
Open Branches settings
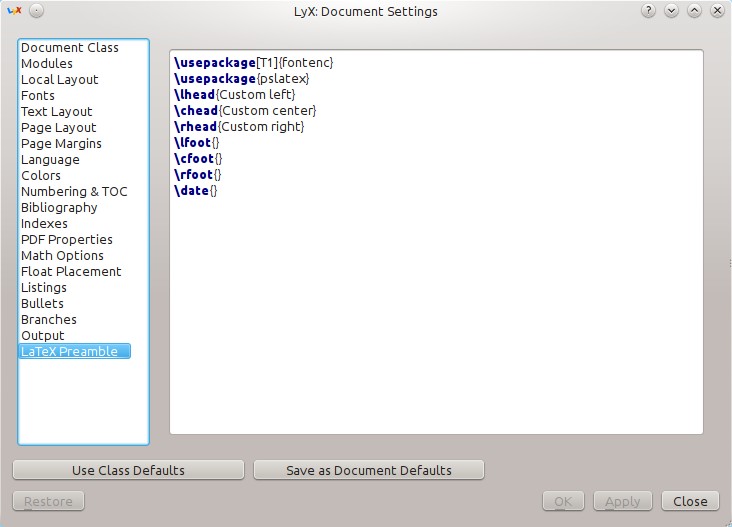[x=49, y=319]
